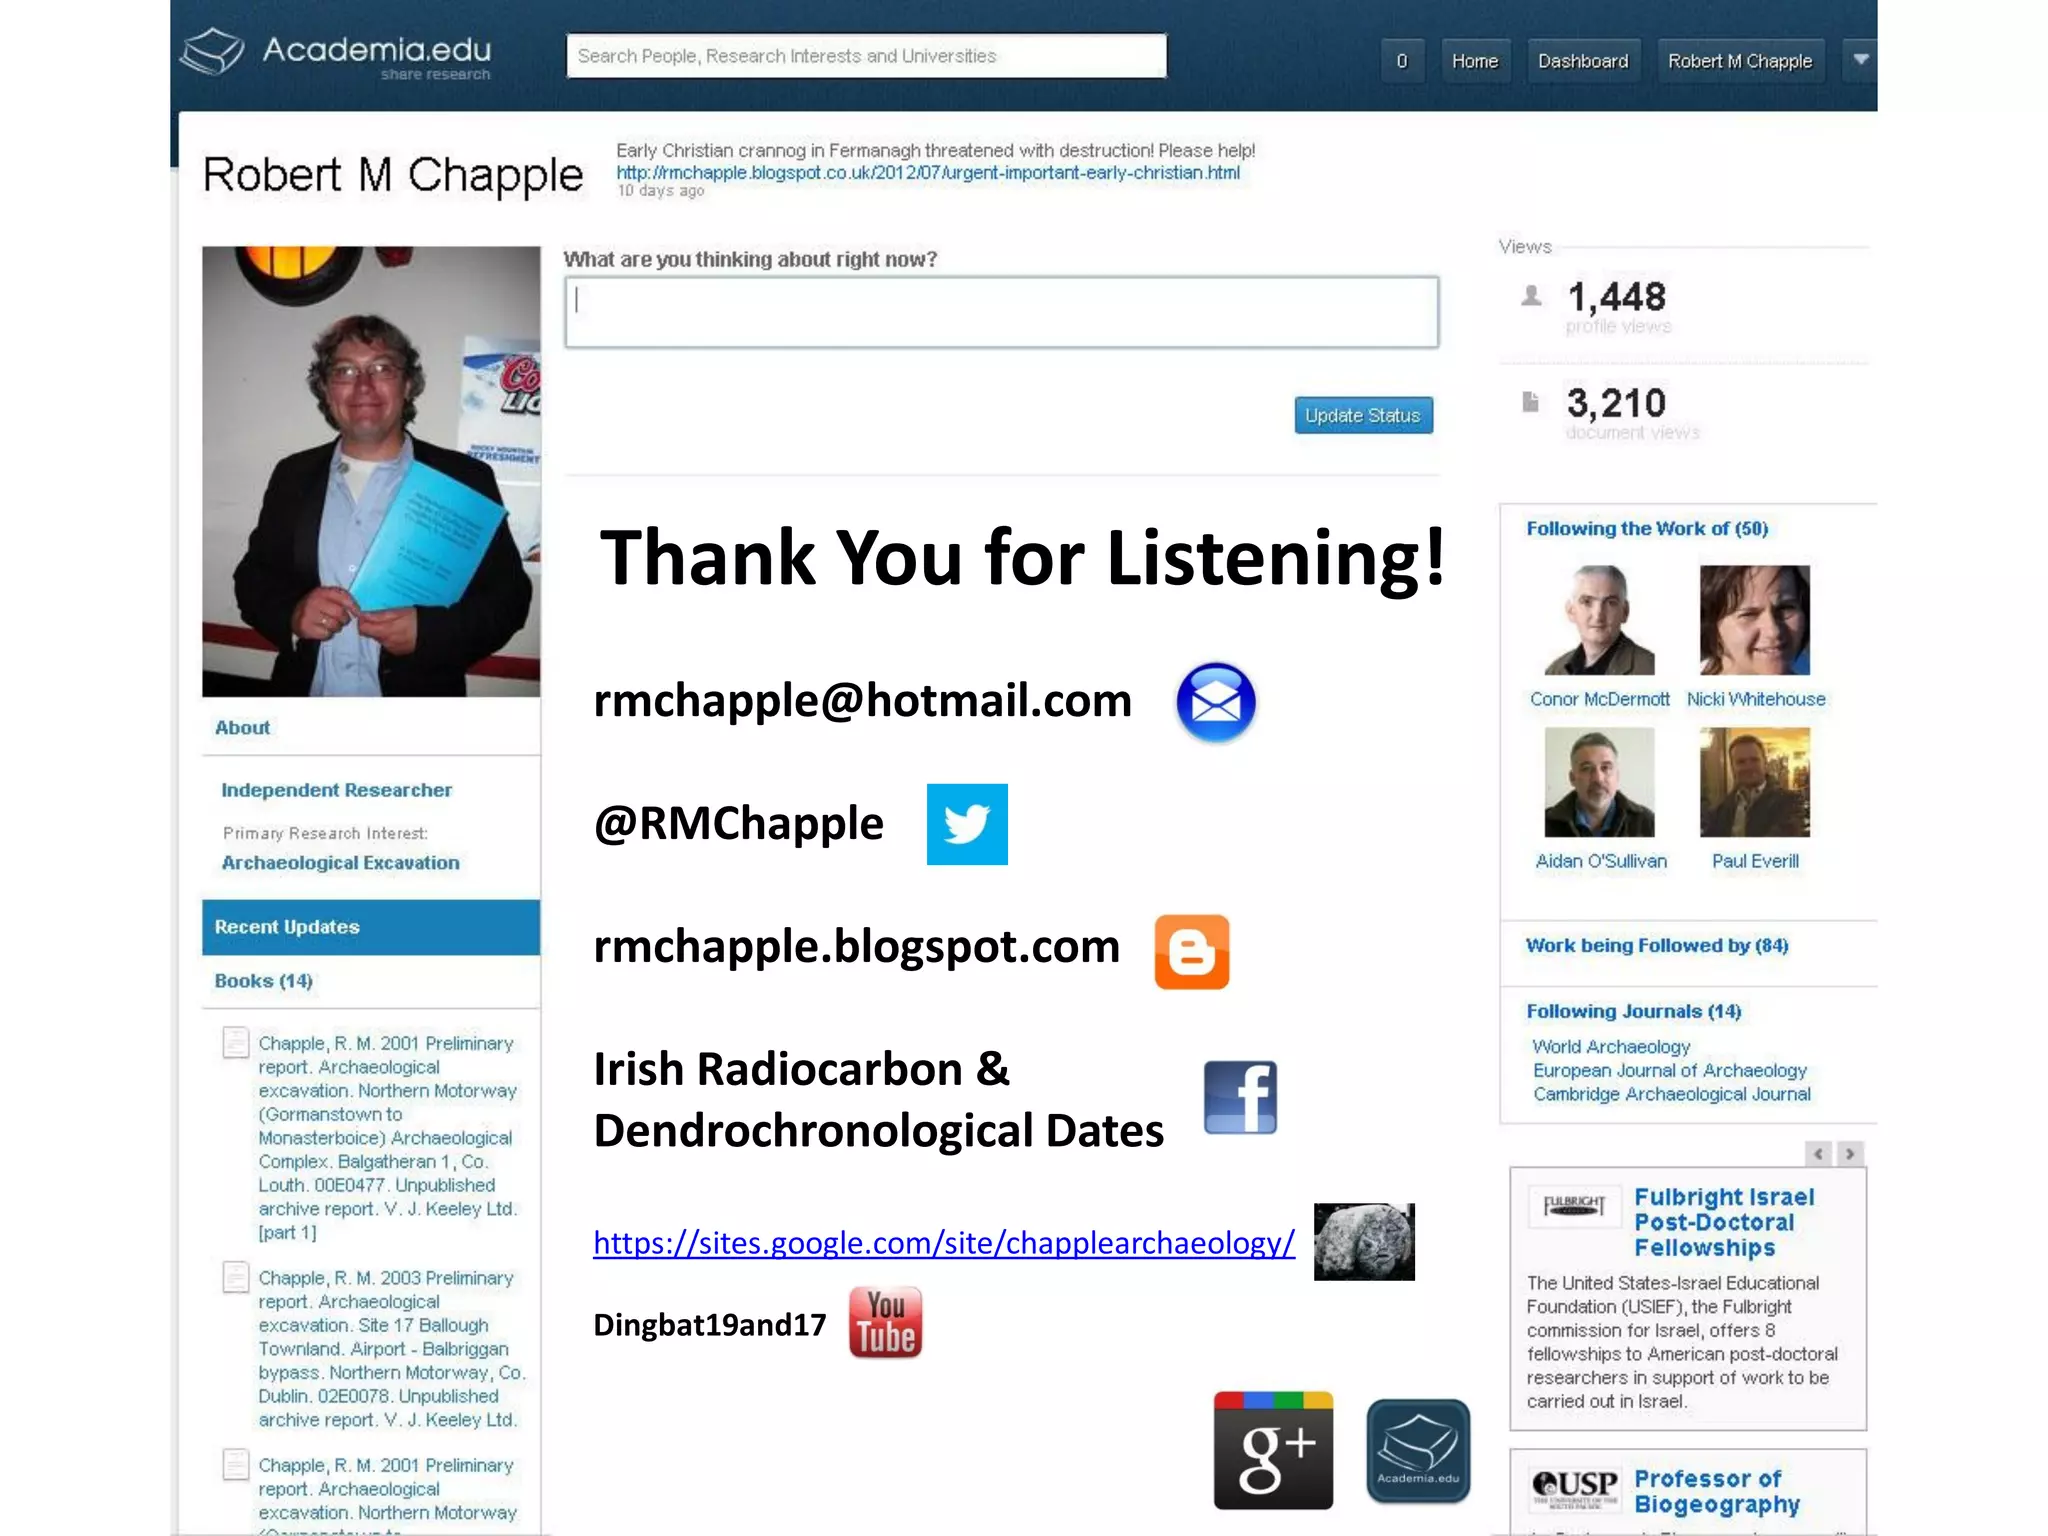This screenshot has height=1536, width=2048.
Task: Show previous ad with left arrow
Action: pyautogui.click(x=1819, y=1154)
